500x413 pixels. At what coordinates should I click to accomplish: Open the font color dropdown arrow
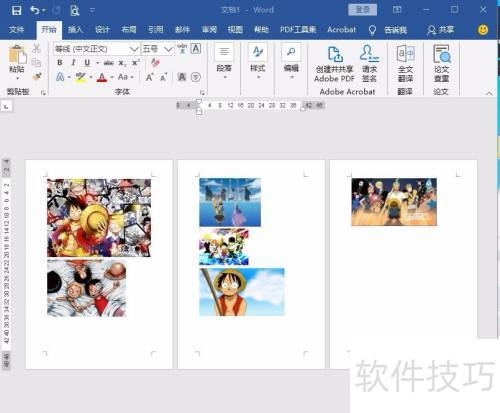point(112,77)
